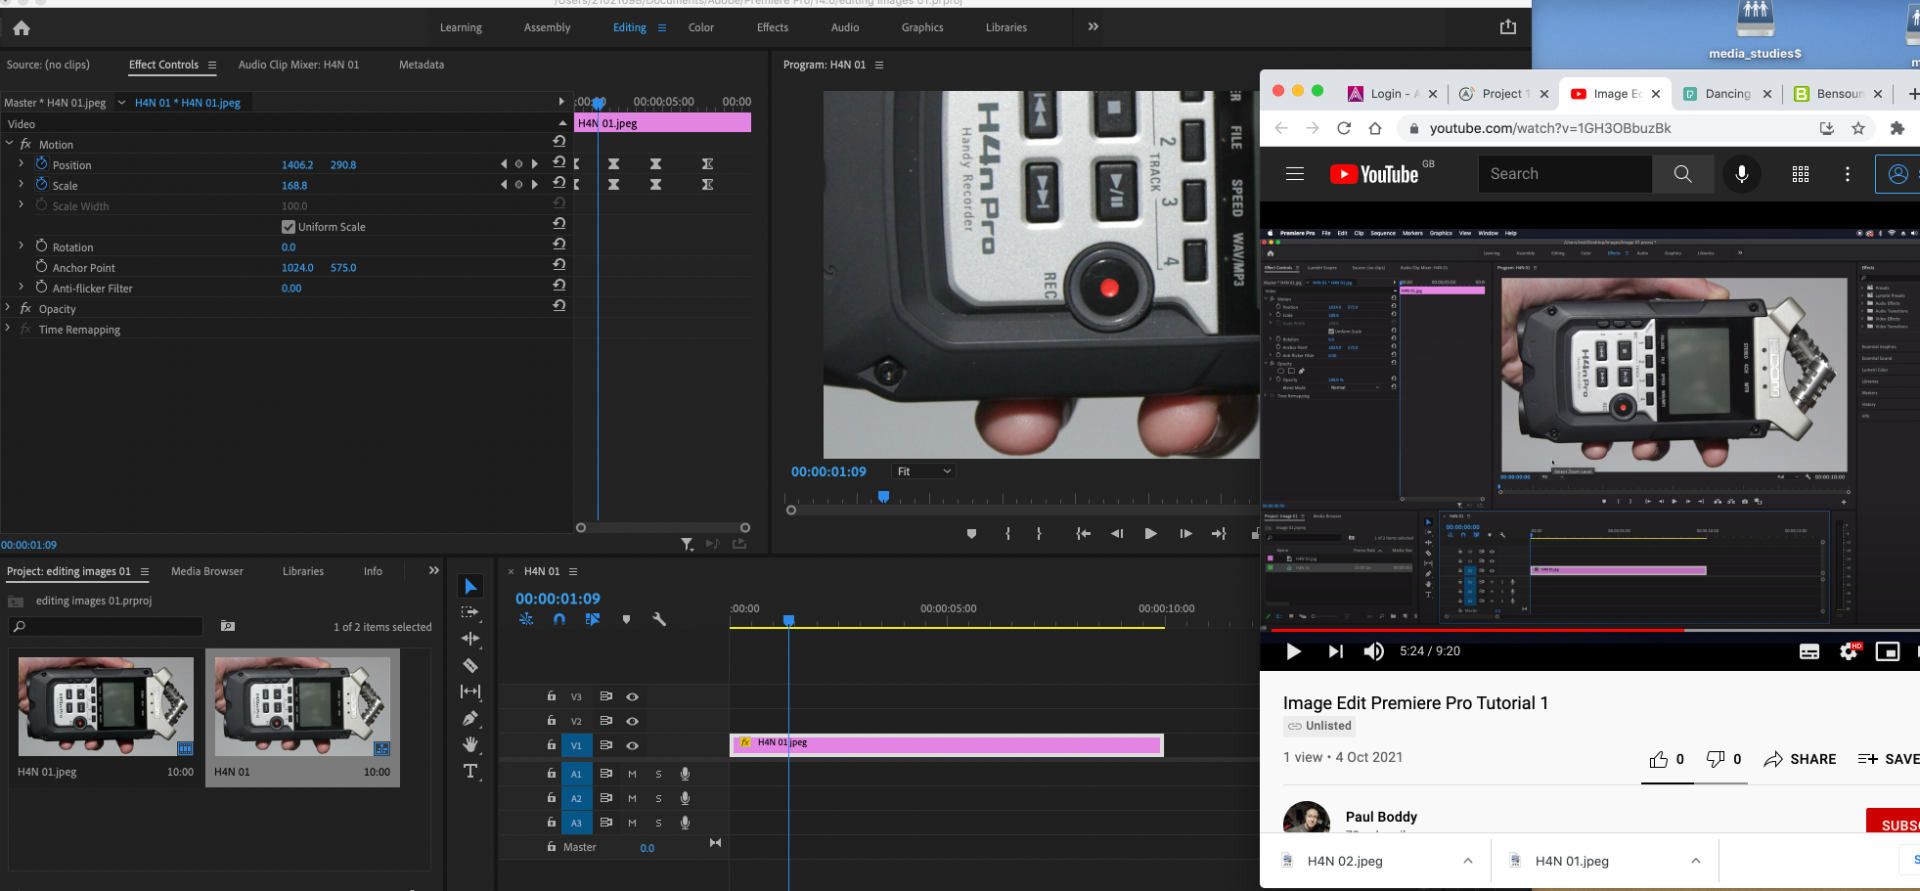Toggle the Uniform Scale checkbox
1920x891 pixels.
(288, 227)
